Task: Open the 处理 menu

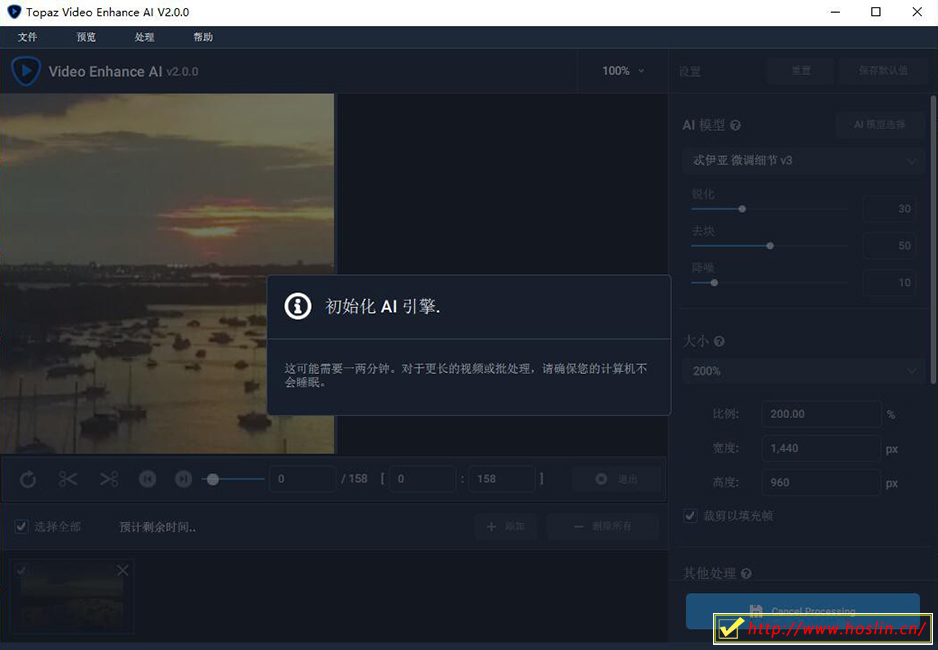Action: tap(144, 37)
